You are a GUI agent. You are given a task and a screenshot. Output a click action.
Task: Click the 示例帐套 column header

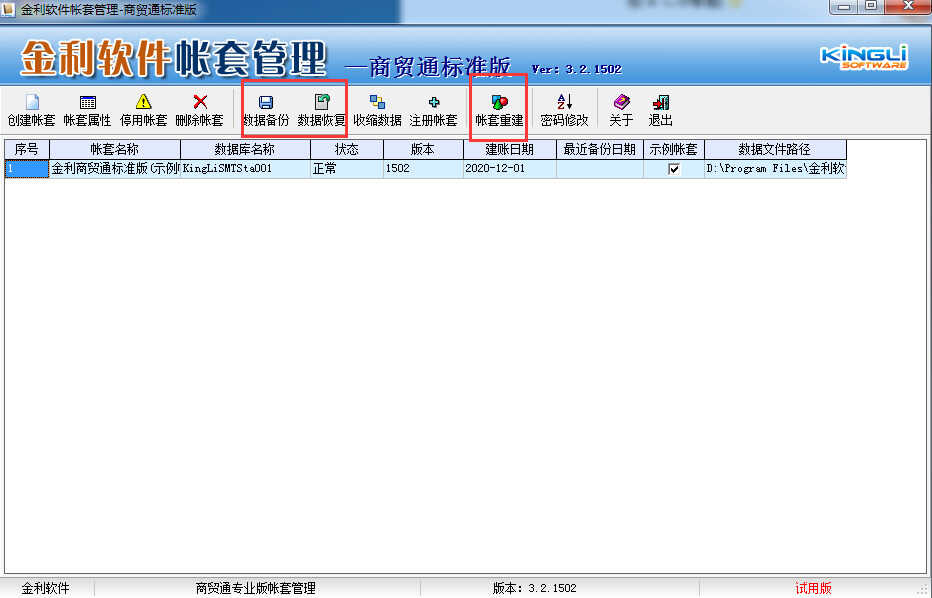coord(674,149)
